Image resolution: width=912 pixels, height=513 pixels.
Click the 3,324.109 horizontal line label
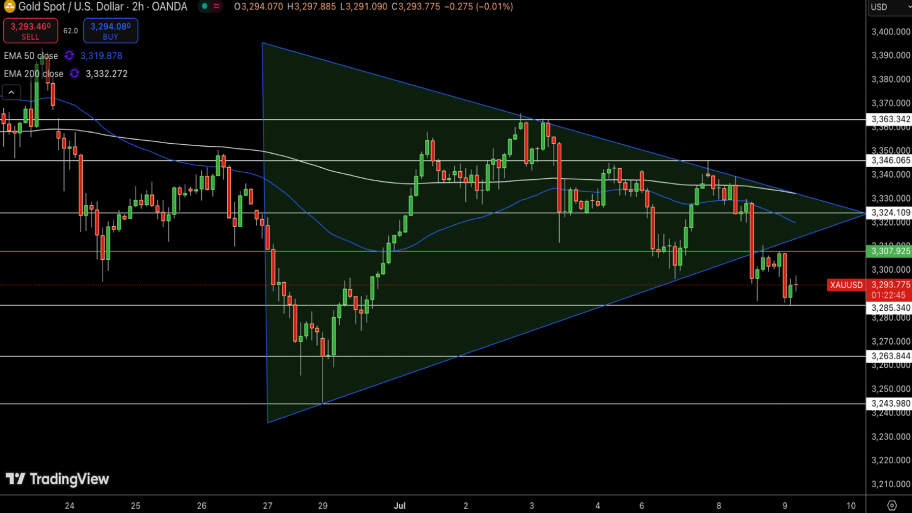click(x=889, y=213)
